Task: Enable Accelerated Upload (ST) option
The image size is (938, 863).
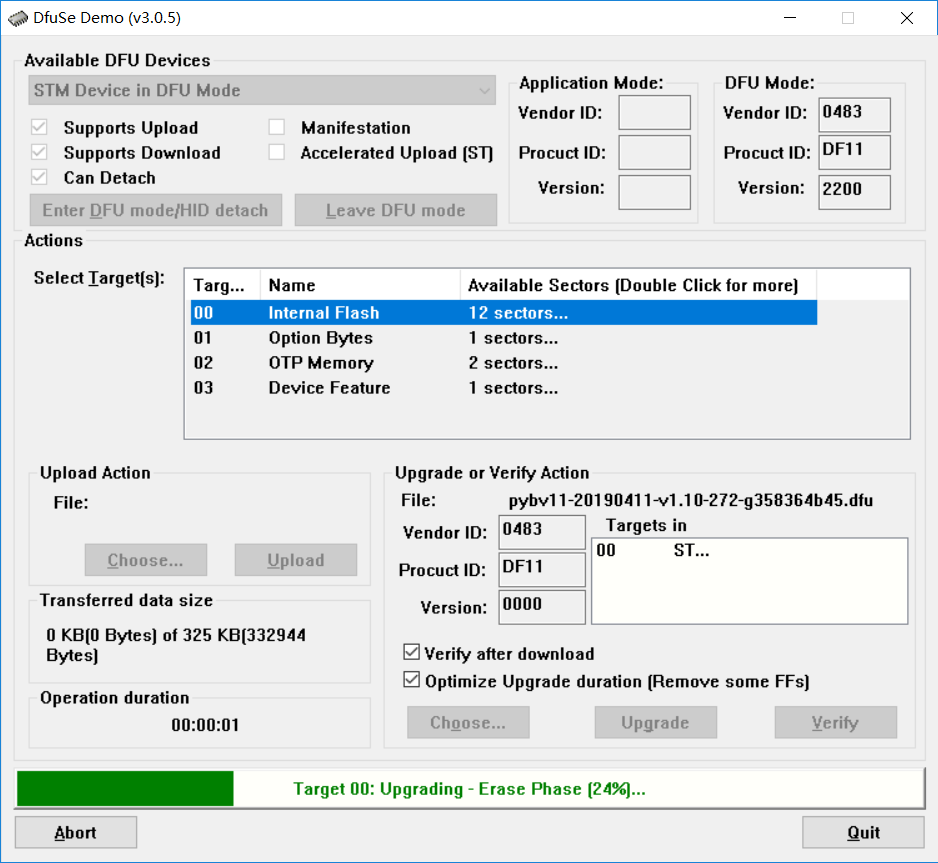Action: pyautogui.click(x=276, y=153)
